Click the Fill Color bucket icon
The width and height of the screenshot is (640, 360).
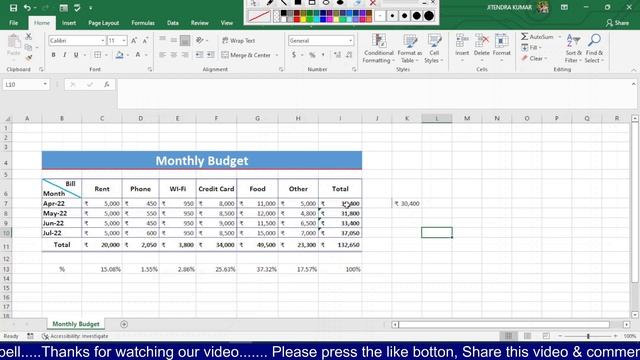click(x=119, y=55)
